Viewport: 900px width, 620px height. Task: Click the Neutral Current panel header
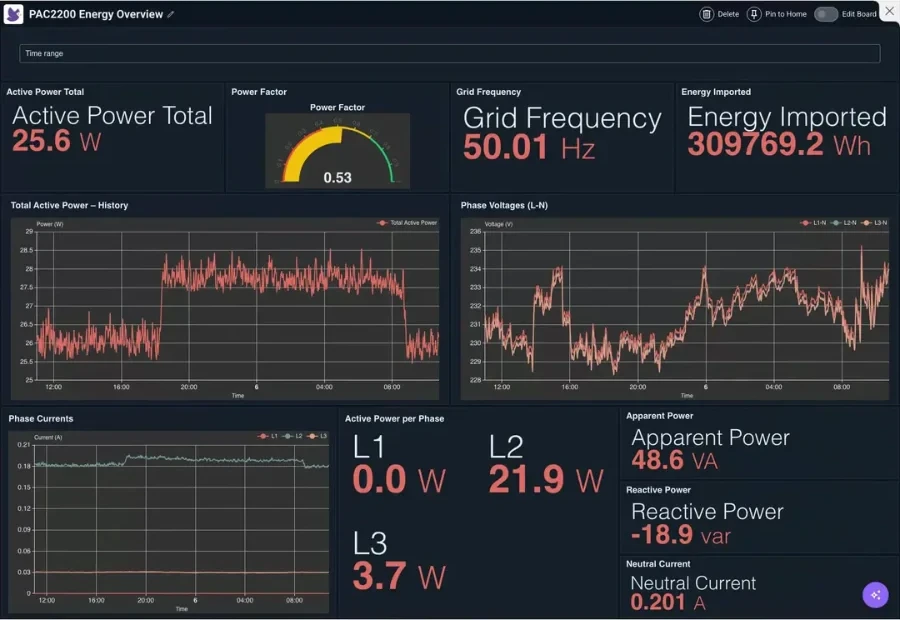(x=658, y=564)
